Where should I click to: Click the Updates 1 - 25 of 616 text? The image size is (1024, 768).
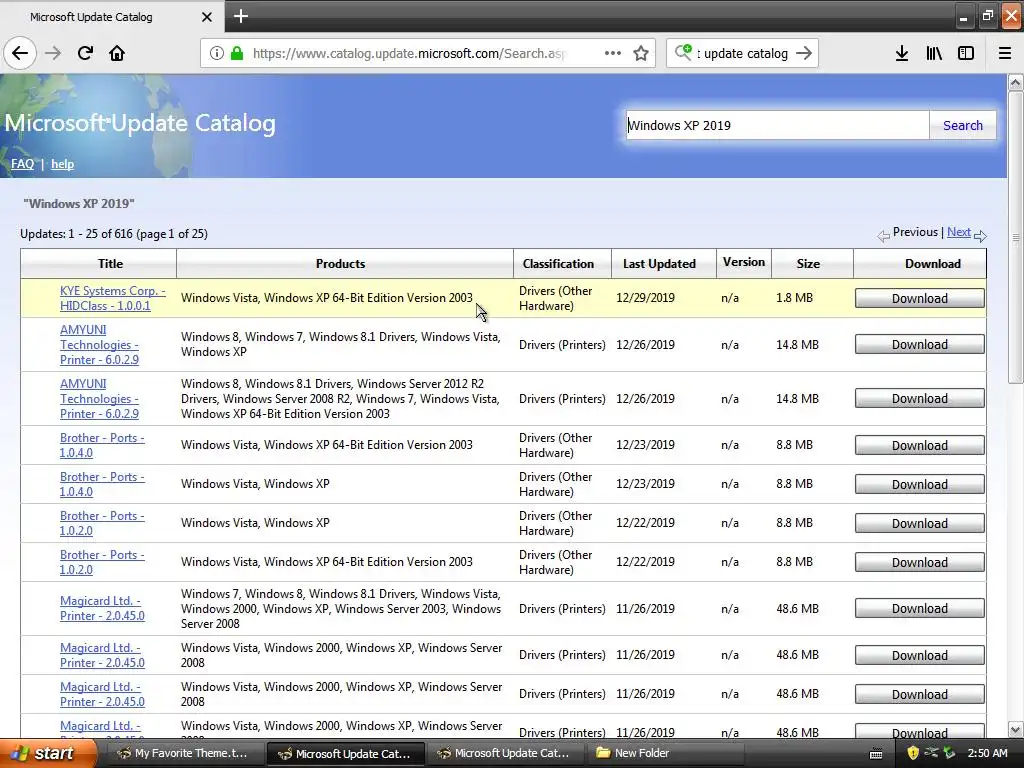coord(114,234)
